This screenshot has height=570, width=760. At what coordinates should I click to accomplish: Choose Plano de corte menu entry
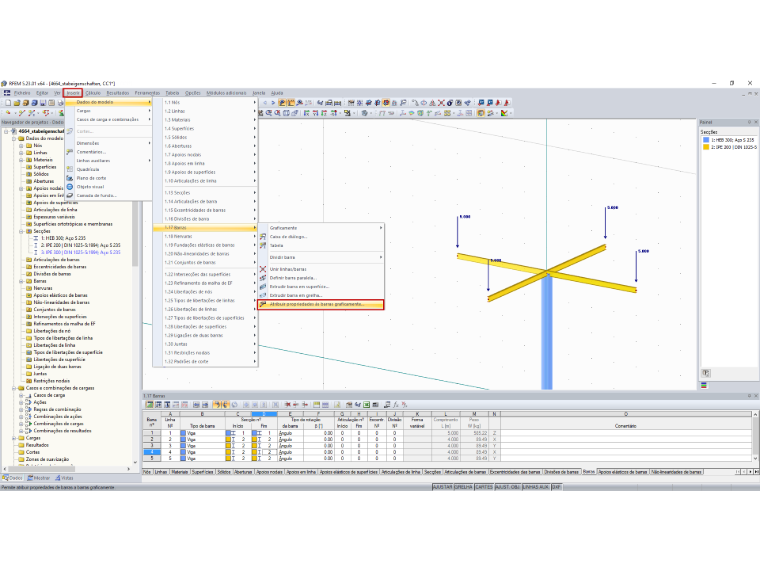point(109,178)
